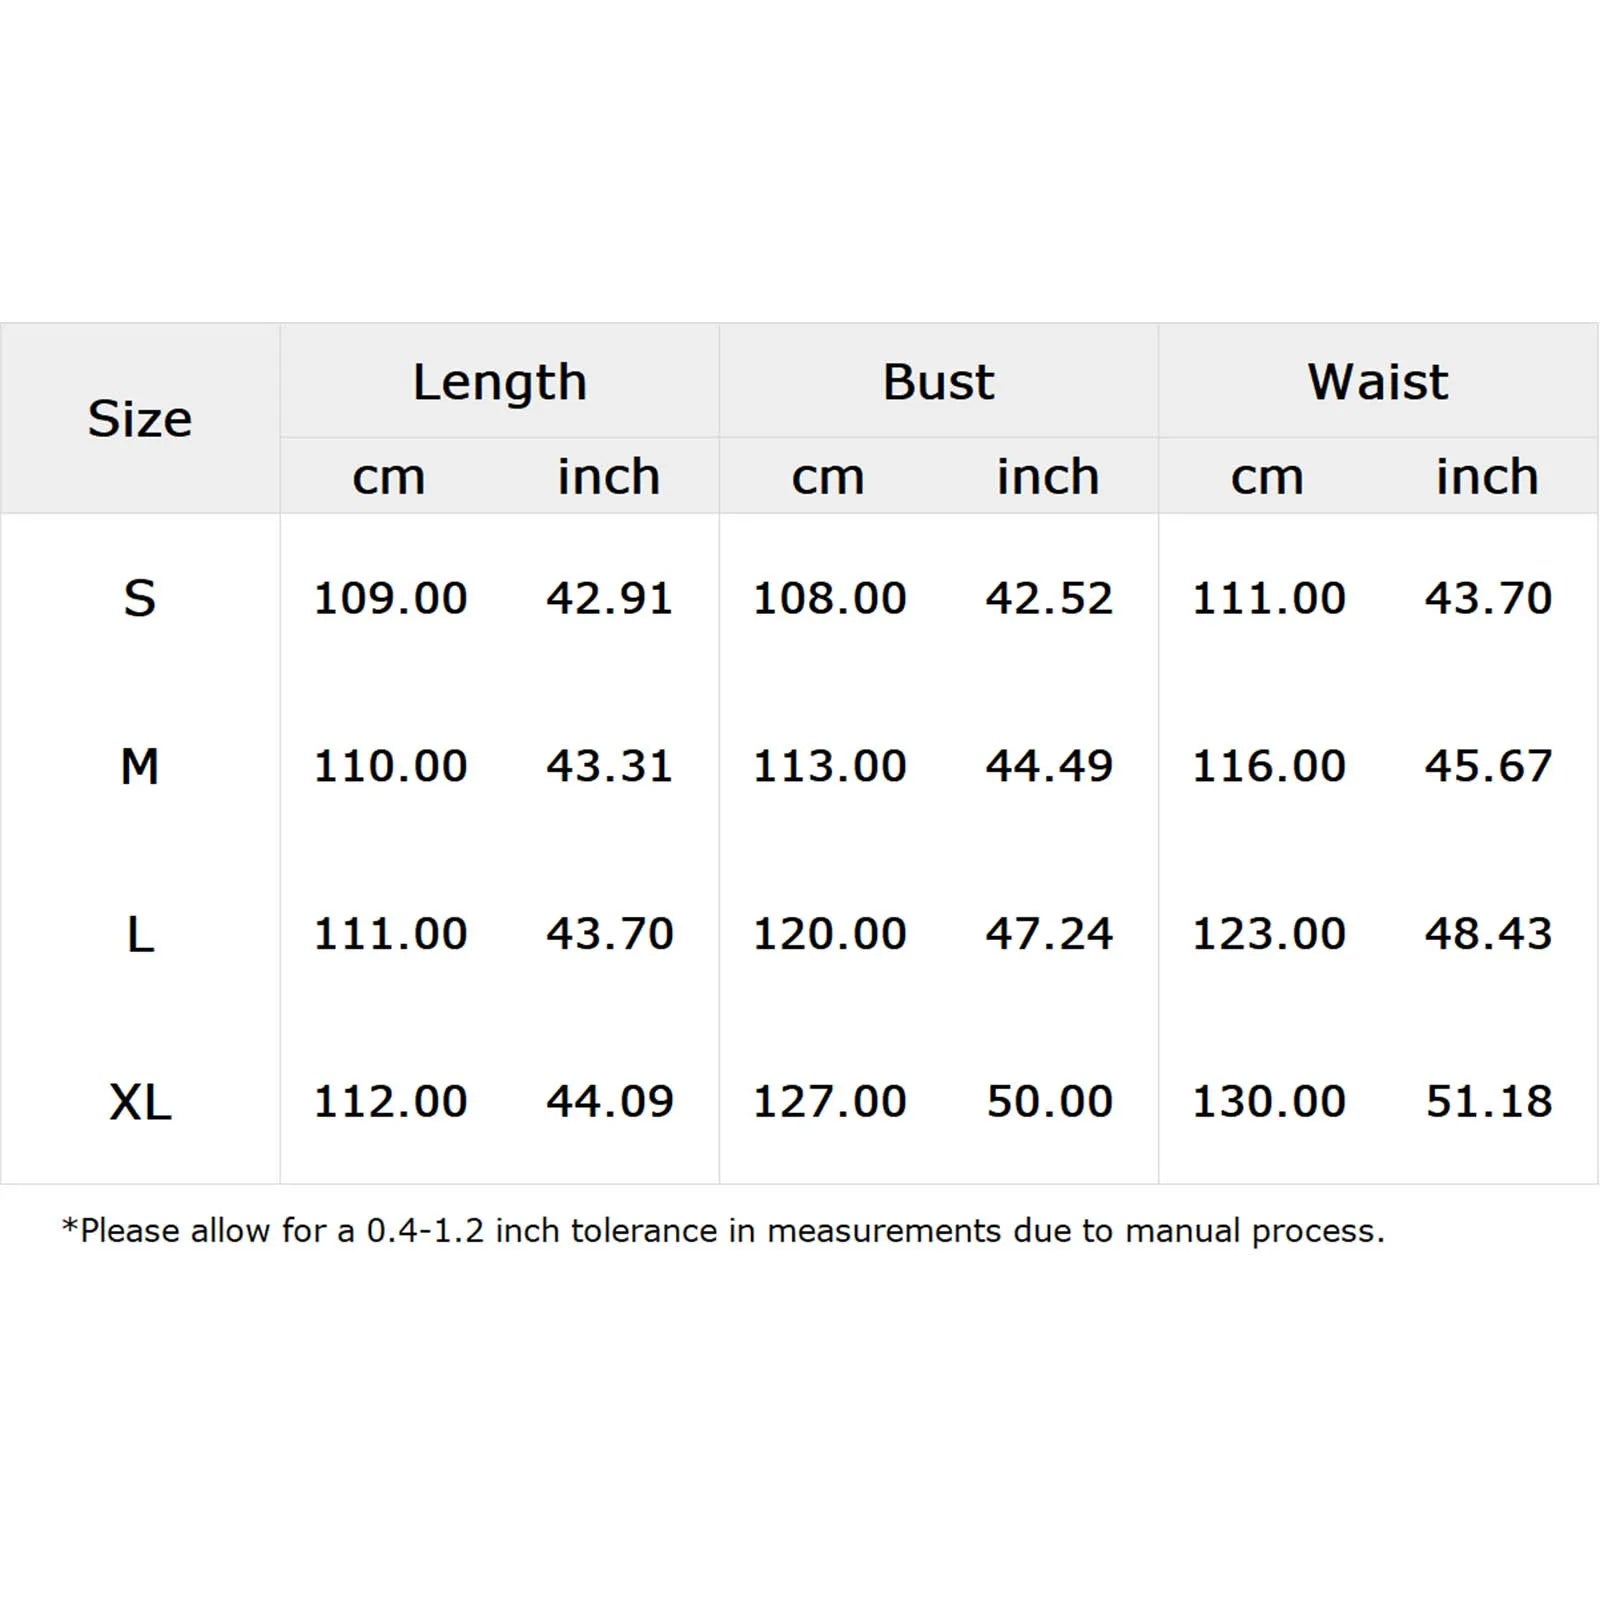Select the 116.00 waist cm value
Screen dimensions: 1600x1600
[x=1269, y=766]
